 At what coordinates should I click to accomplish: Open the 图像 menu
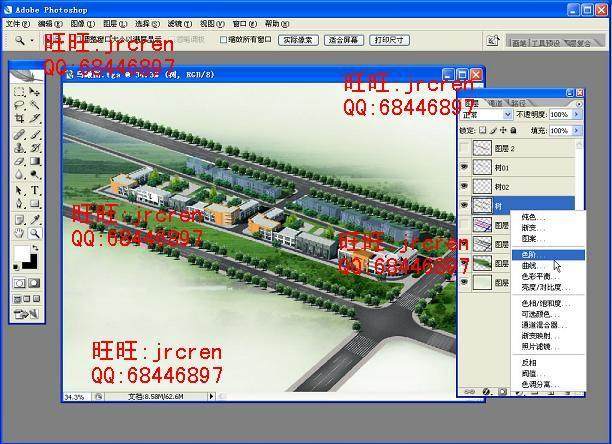click(x=82, y=23)
